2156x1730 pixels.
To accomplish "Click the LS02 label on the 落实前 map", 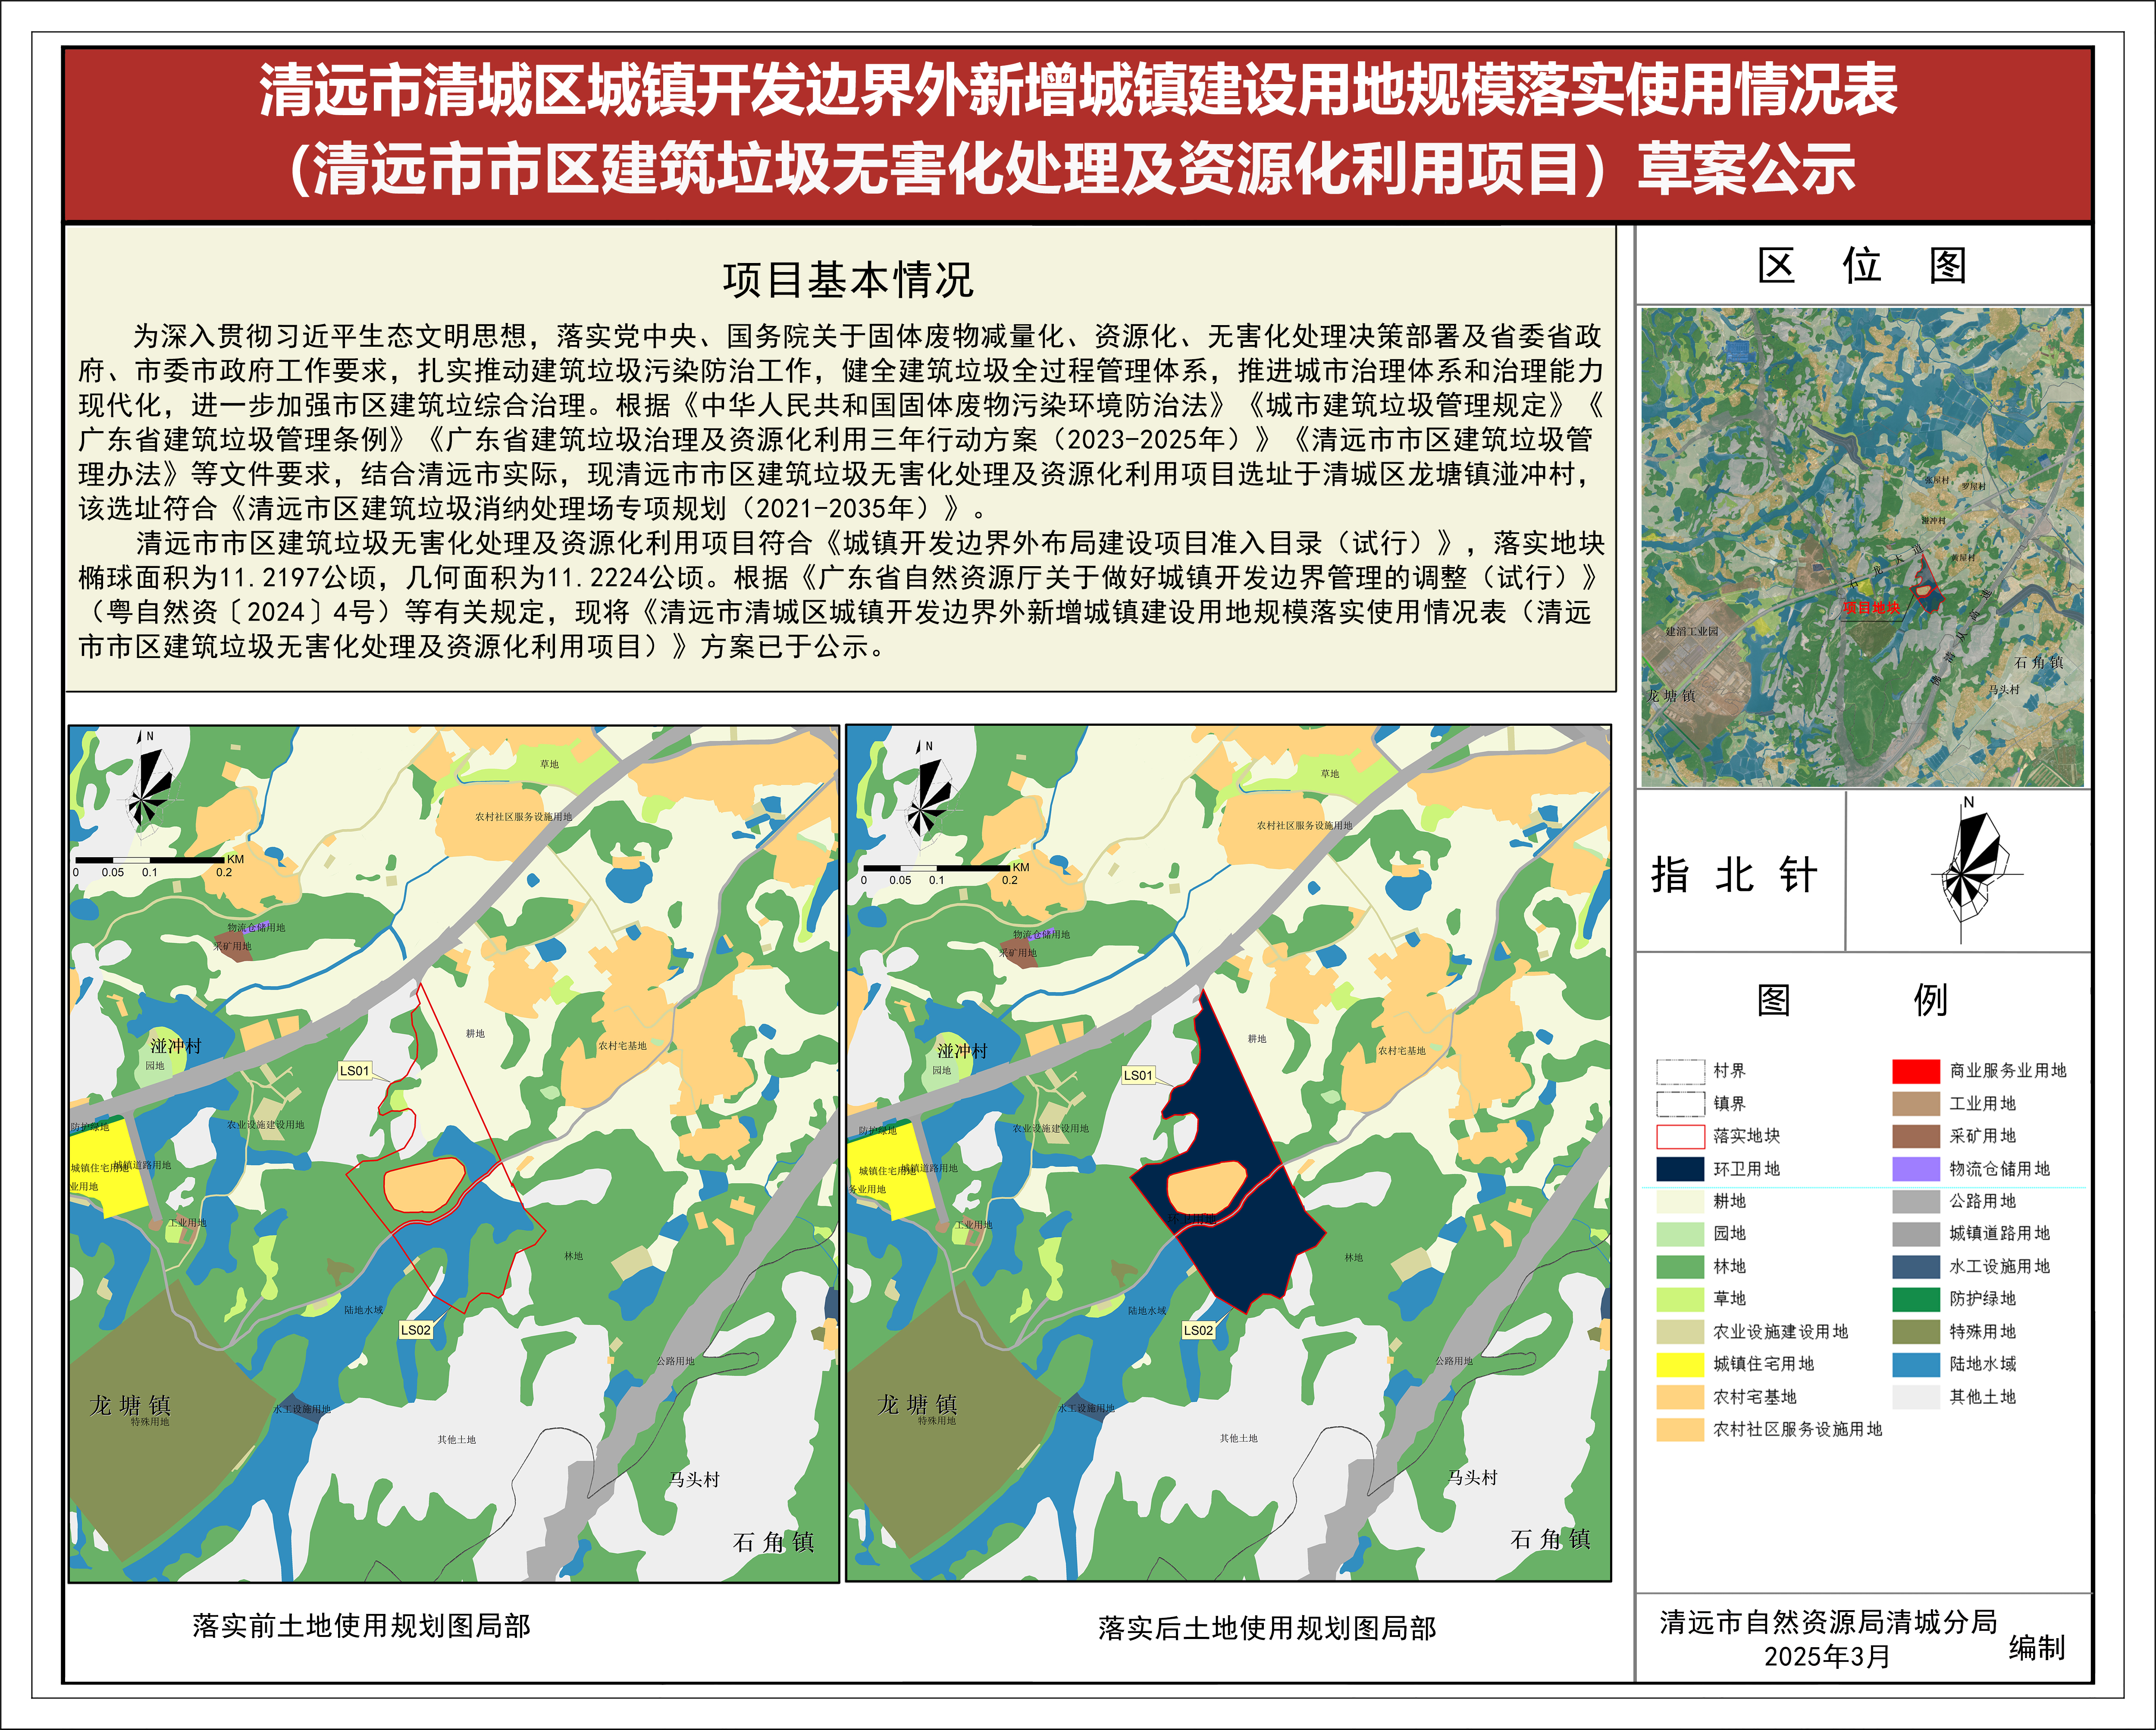I will pyautogui.click(x=416, y=1330).
